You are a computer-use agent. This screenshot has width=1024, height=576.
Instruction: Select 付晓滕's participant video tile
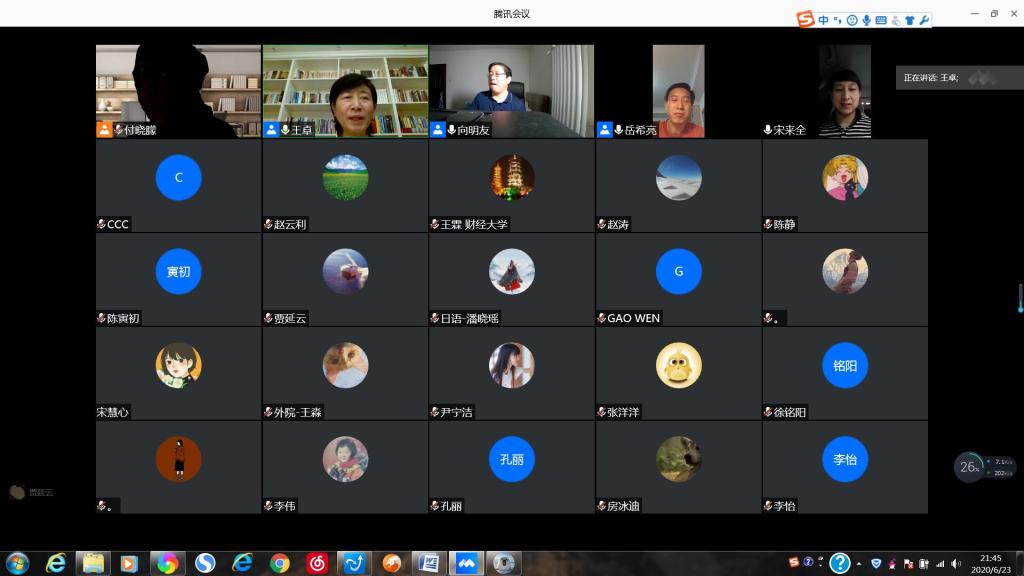178,91
